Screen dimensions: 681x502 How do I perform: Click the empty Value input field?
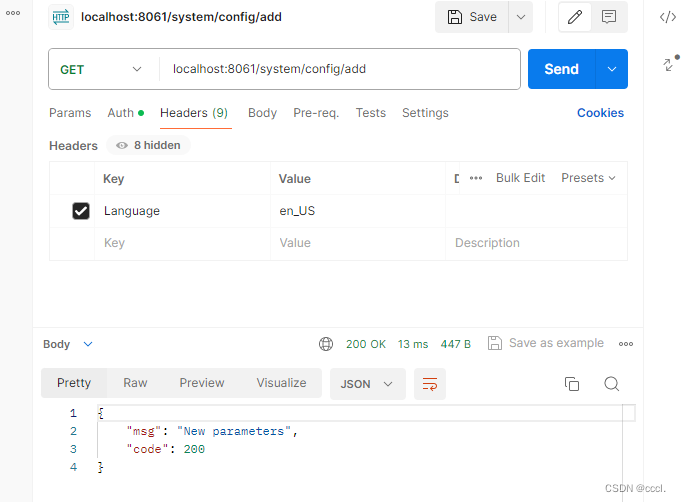[x=358, y=243]
